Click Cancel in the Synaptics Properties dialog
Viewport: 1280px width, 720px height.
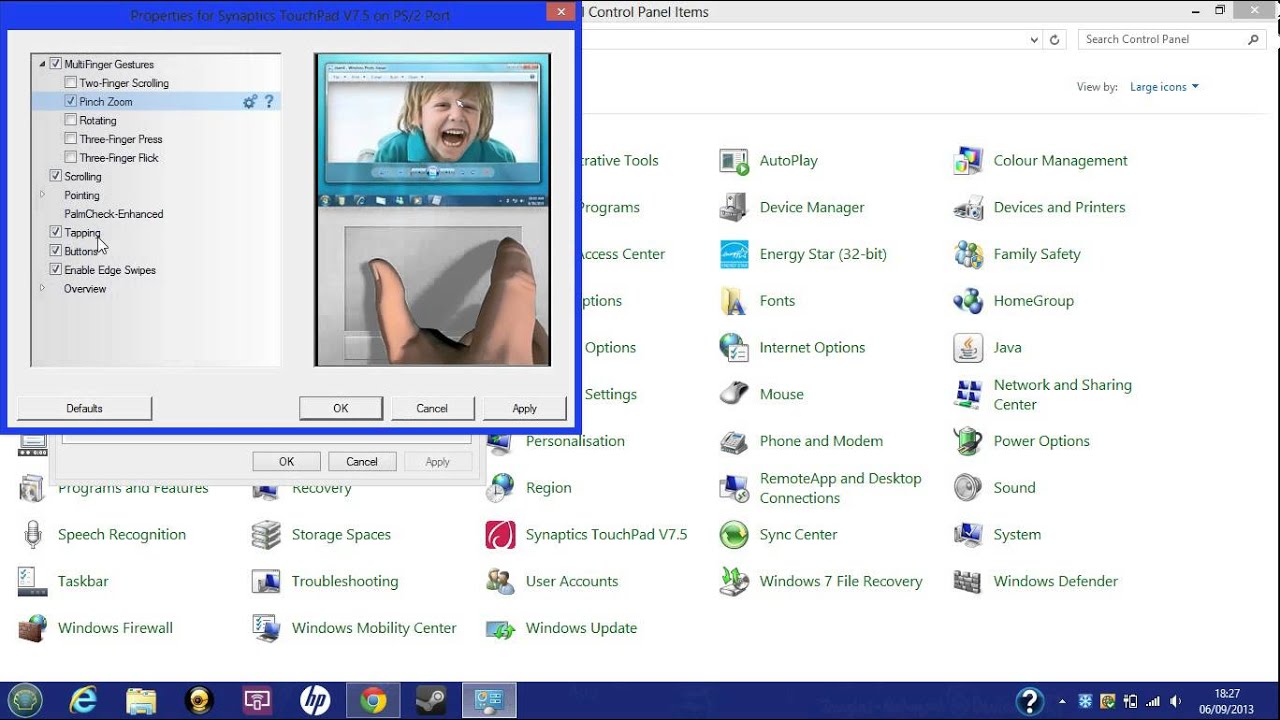[x=432, y=408]
